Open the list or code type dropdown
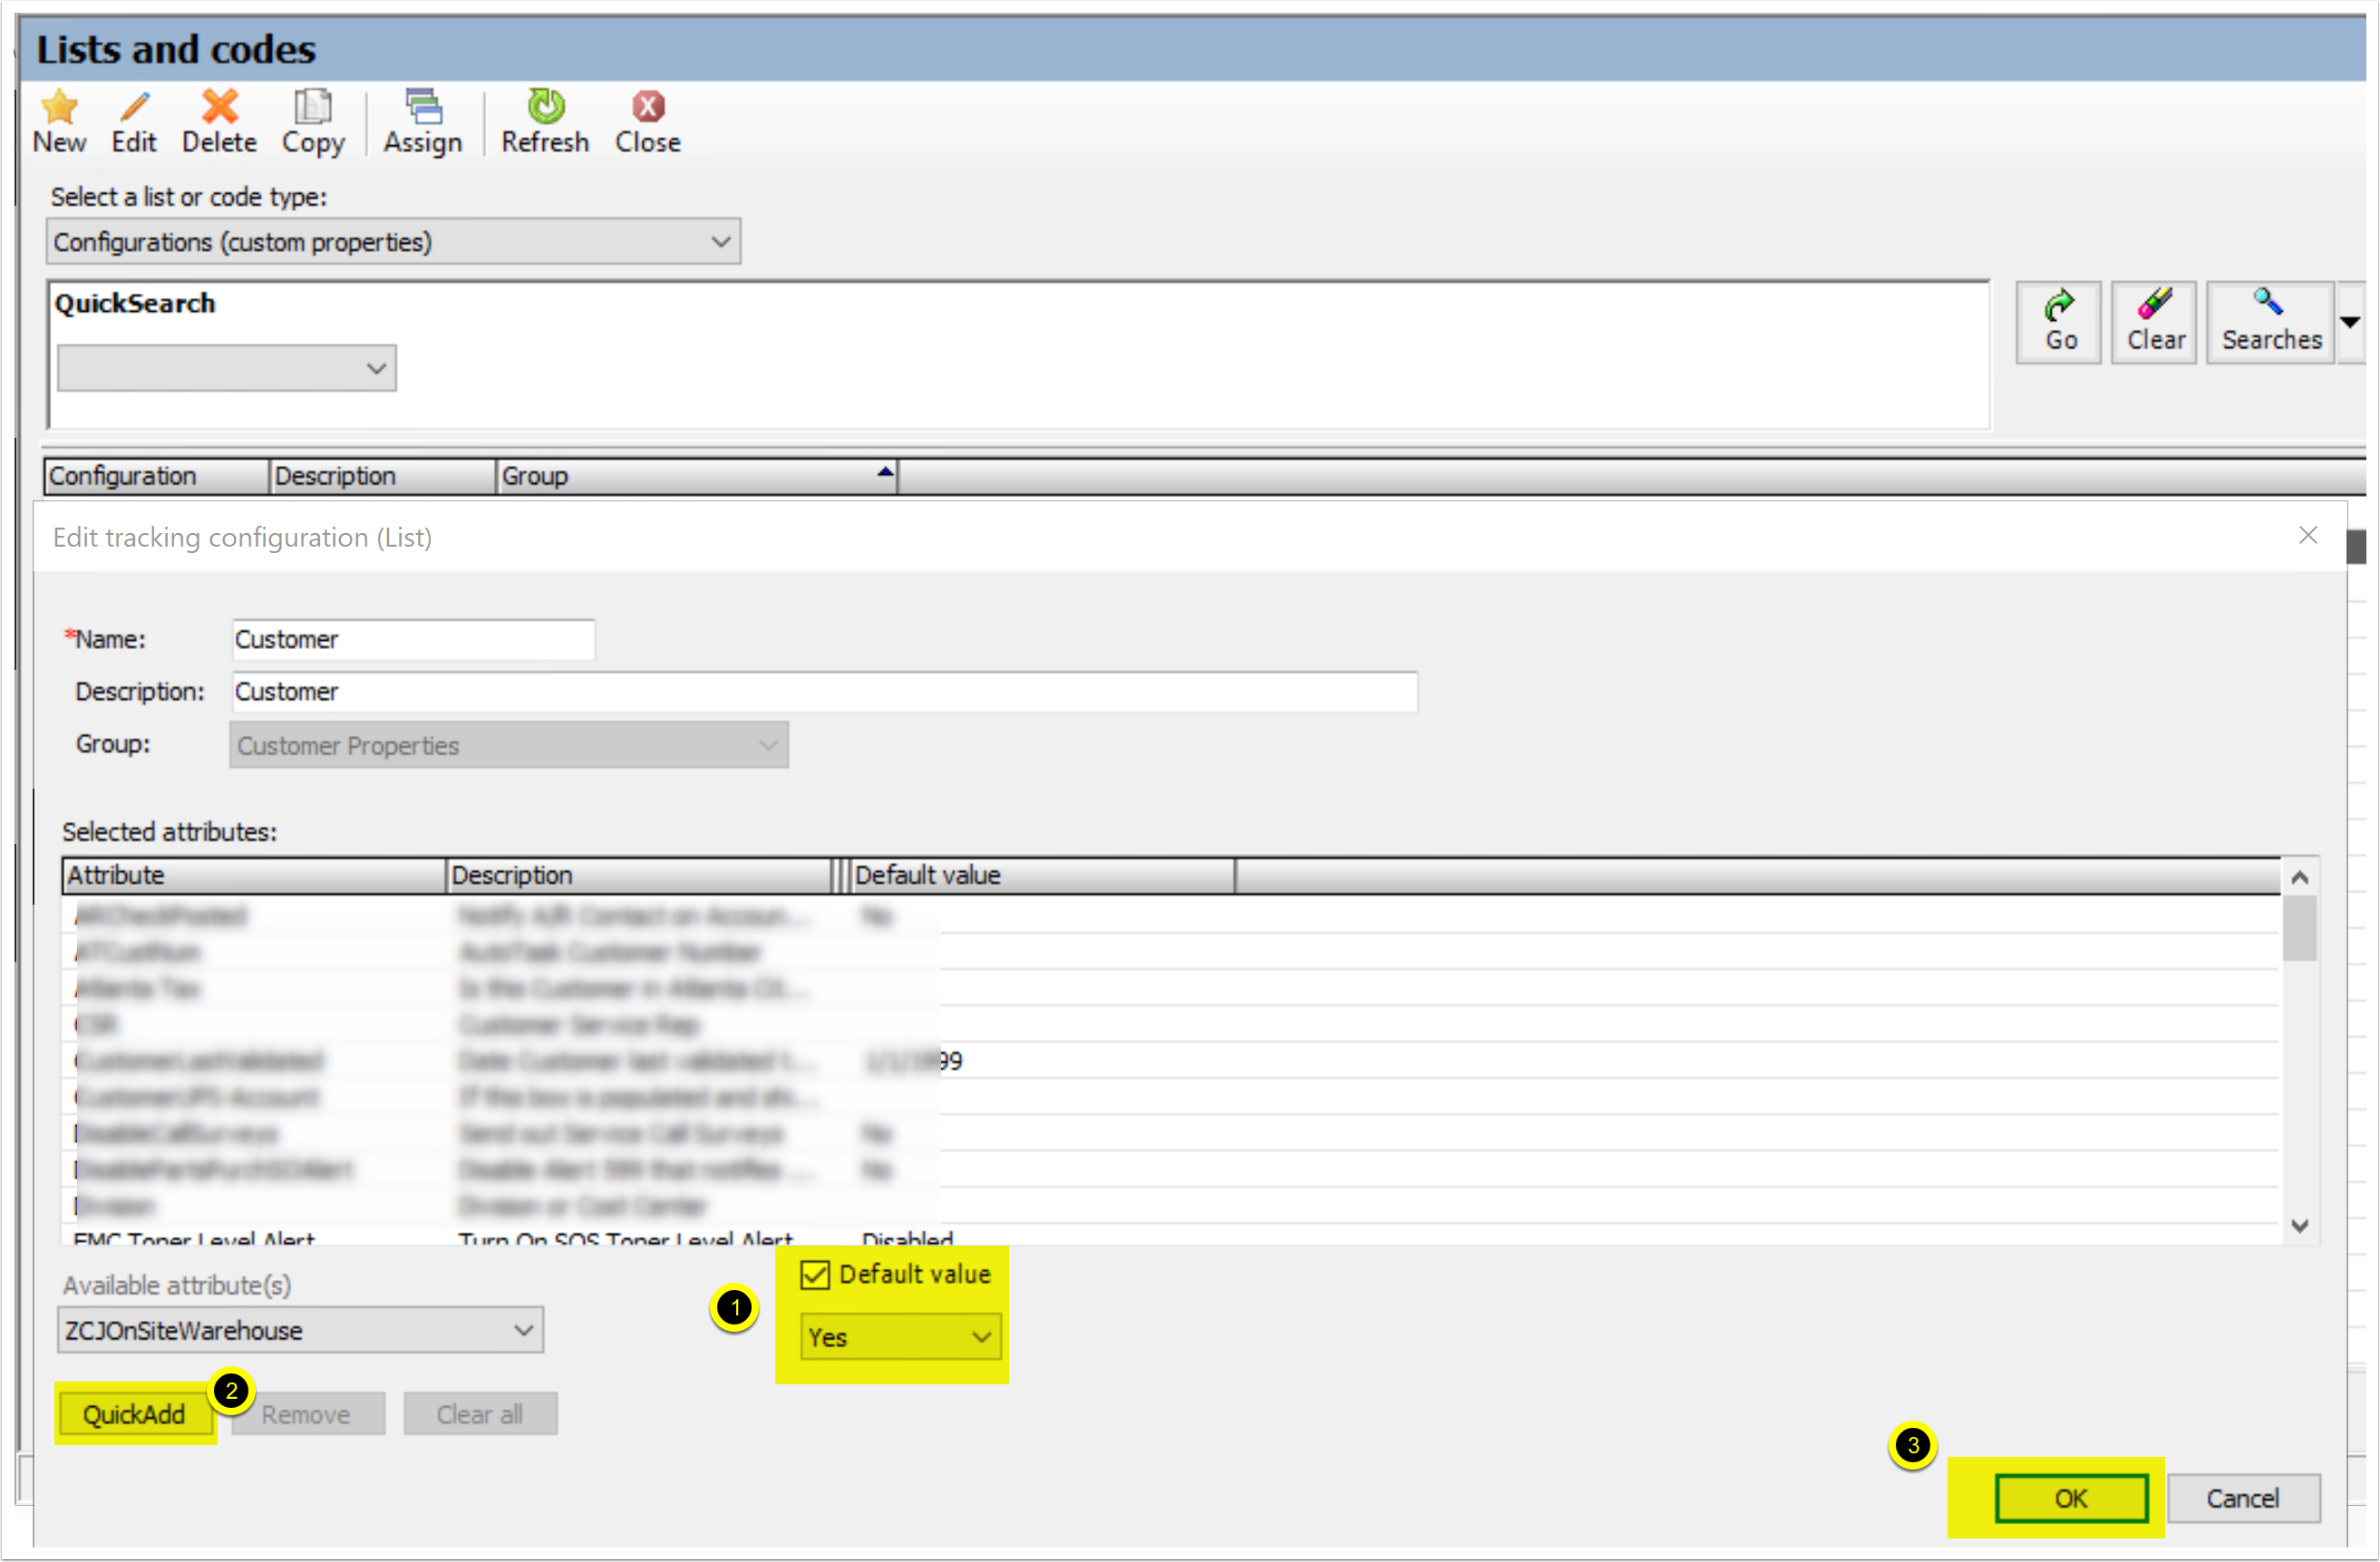 pos(393,242)
